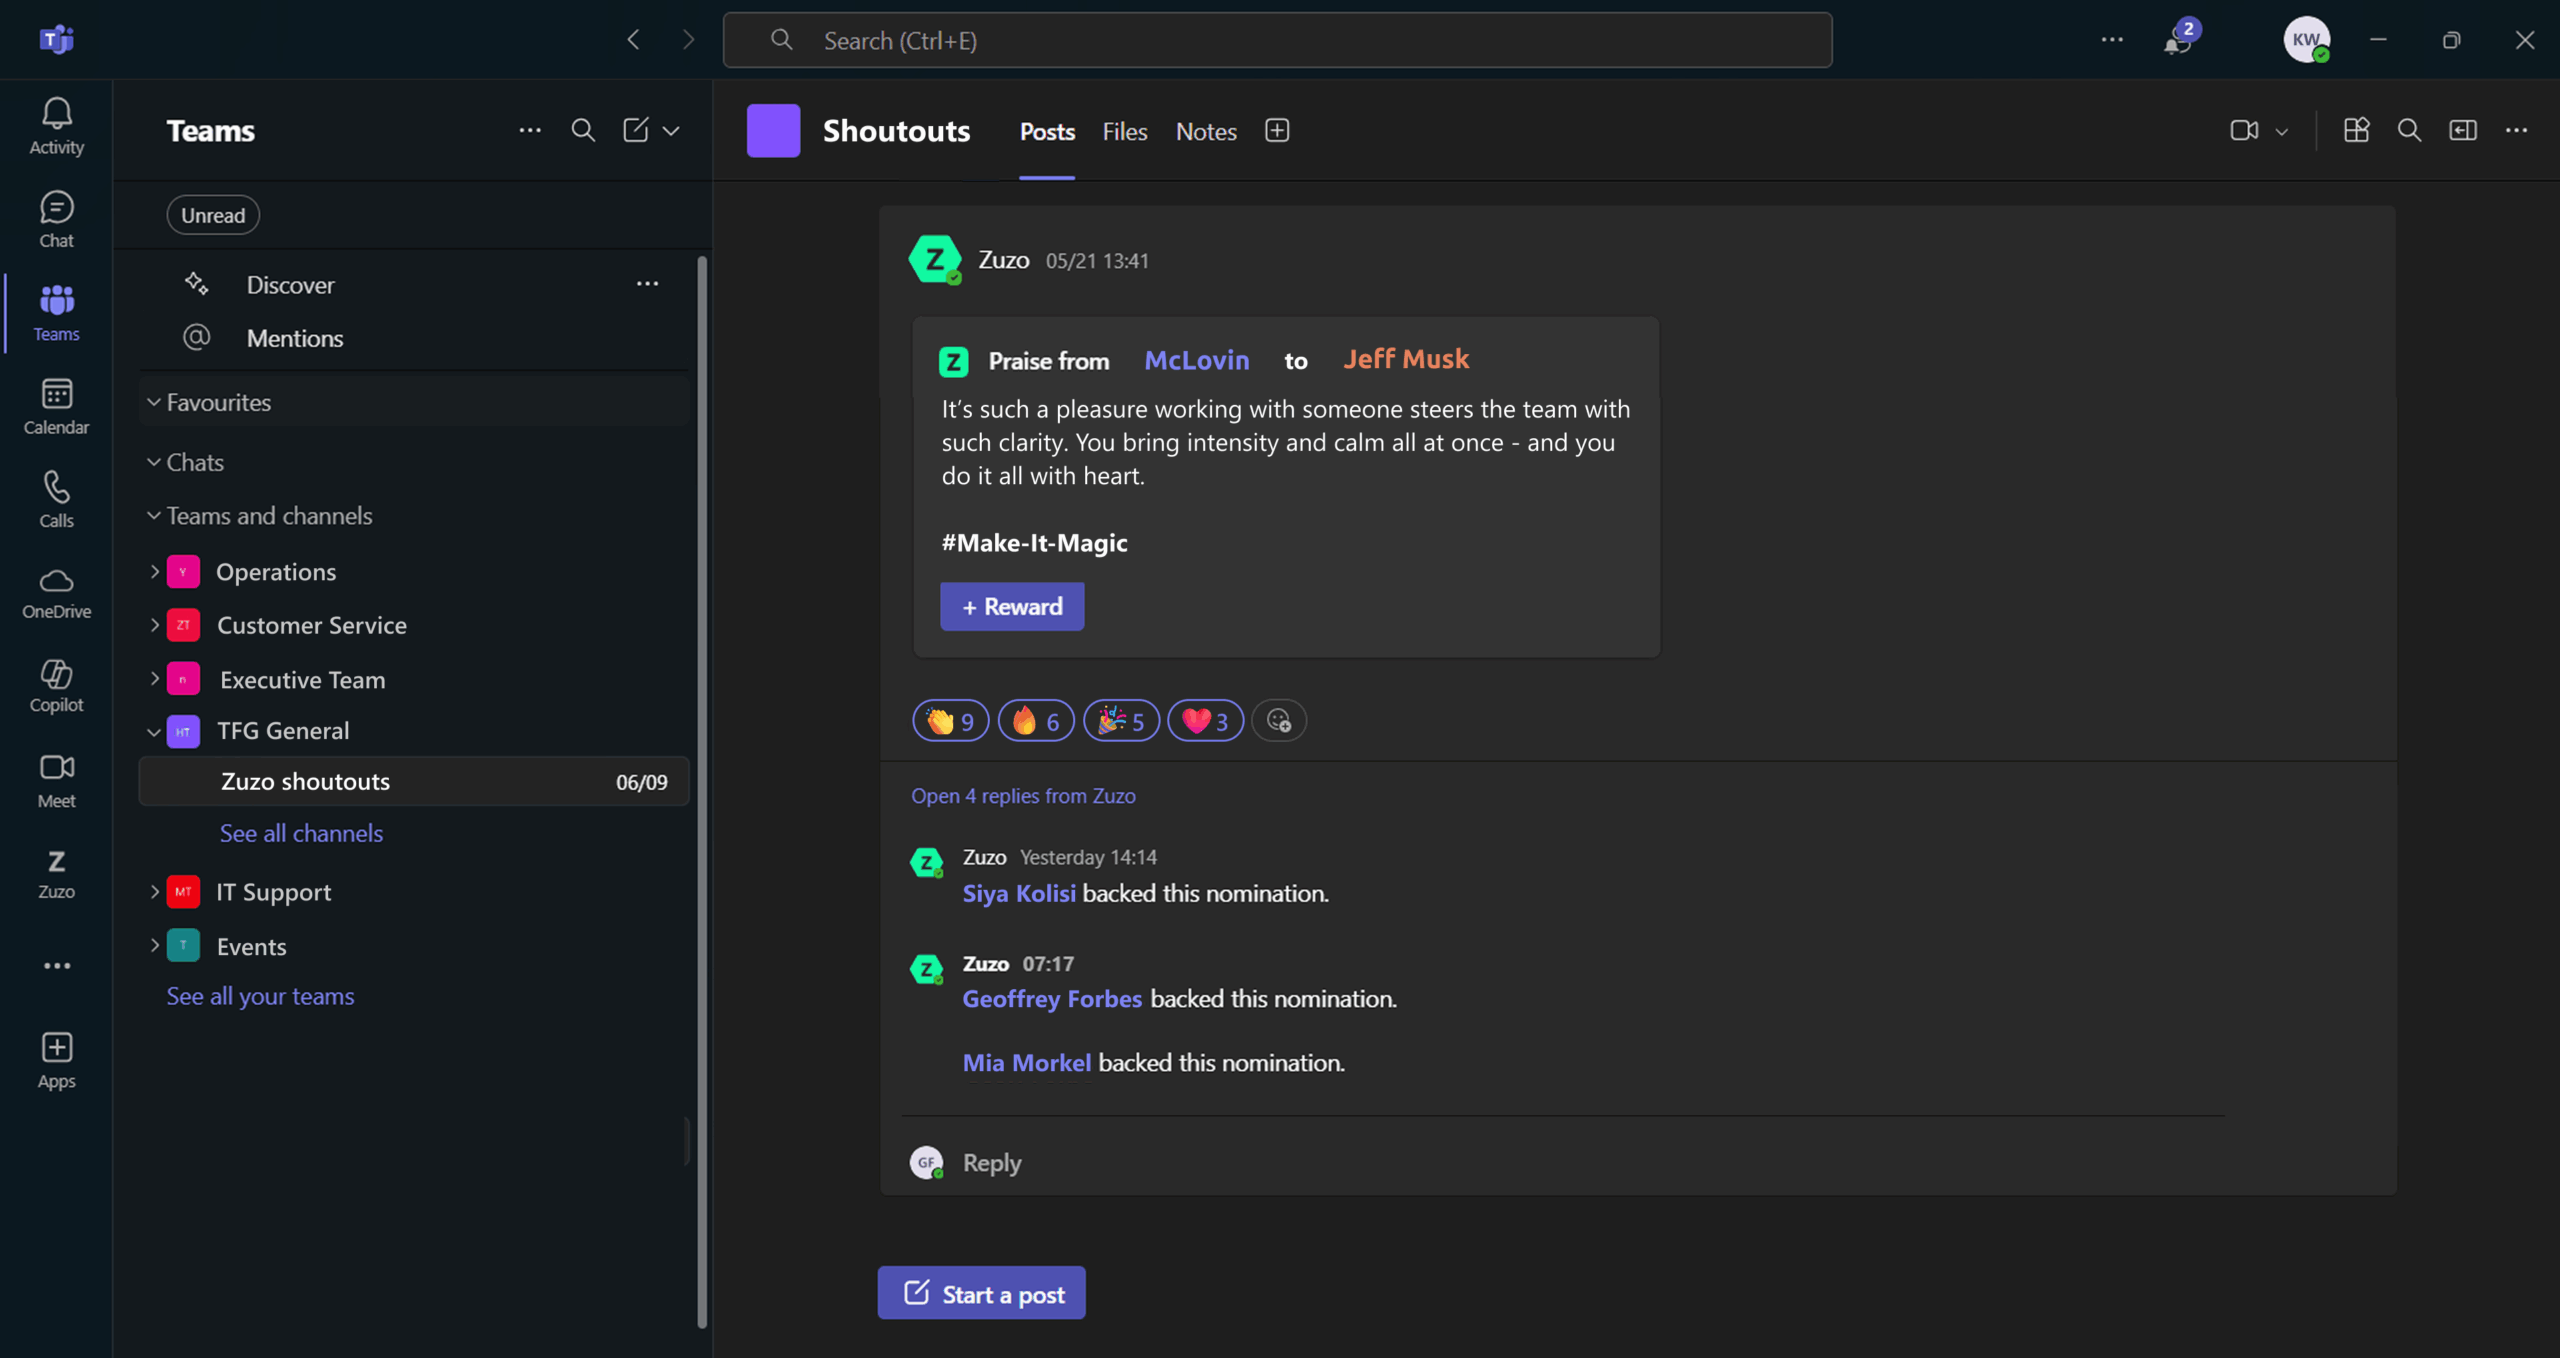
Task: Toggle the heart reaction with 3
Action: coord(1205,720)
